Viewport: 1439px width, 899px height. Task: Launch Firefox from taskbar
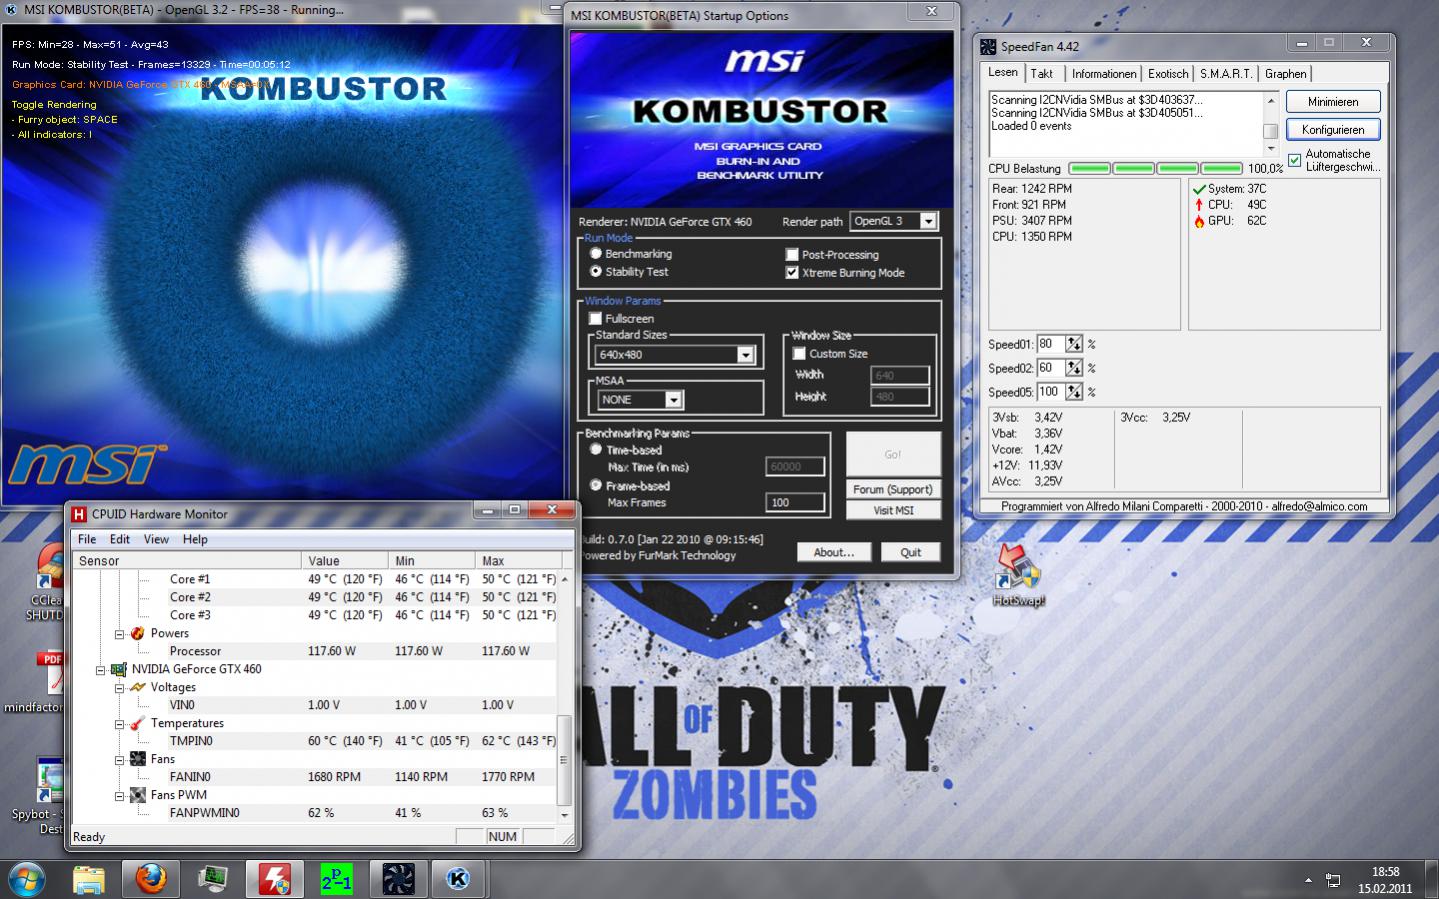[151, 879]
